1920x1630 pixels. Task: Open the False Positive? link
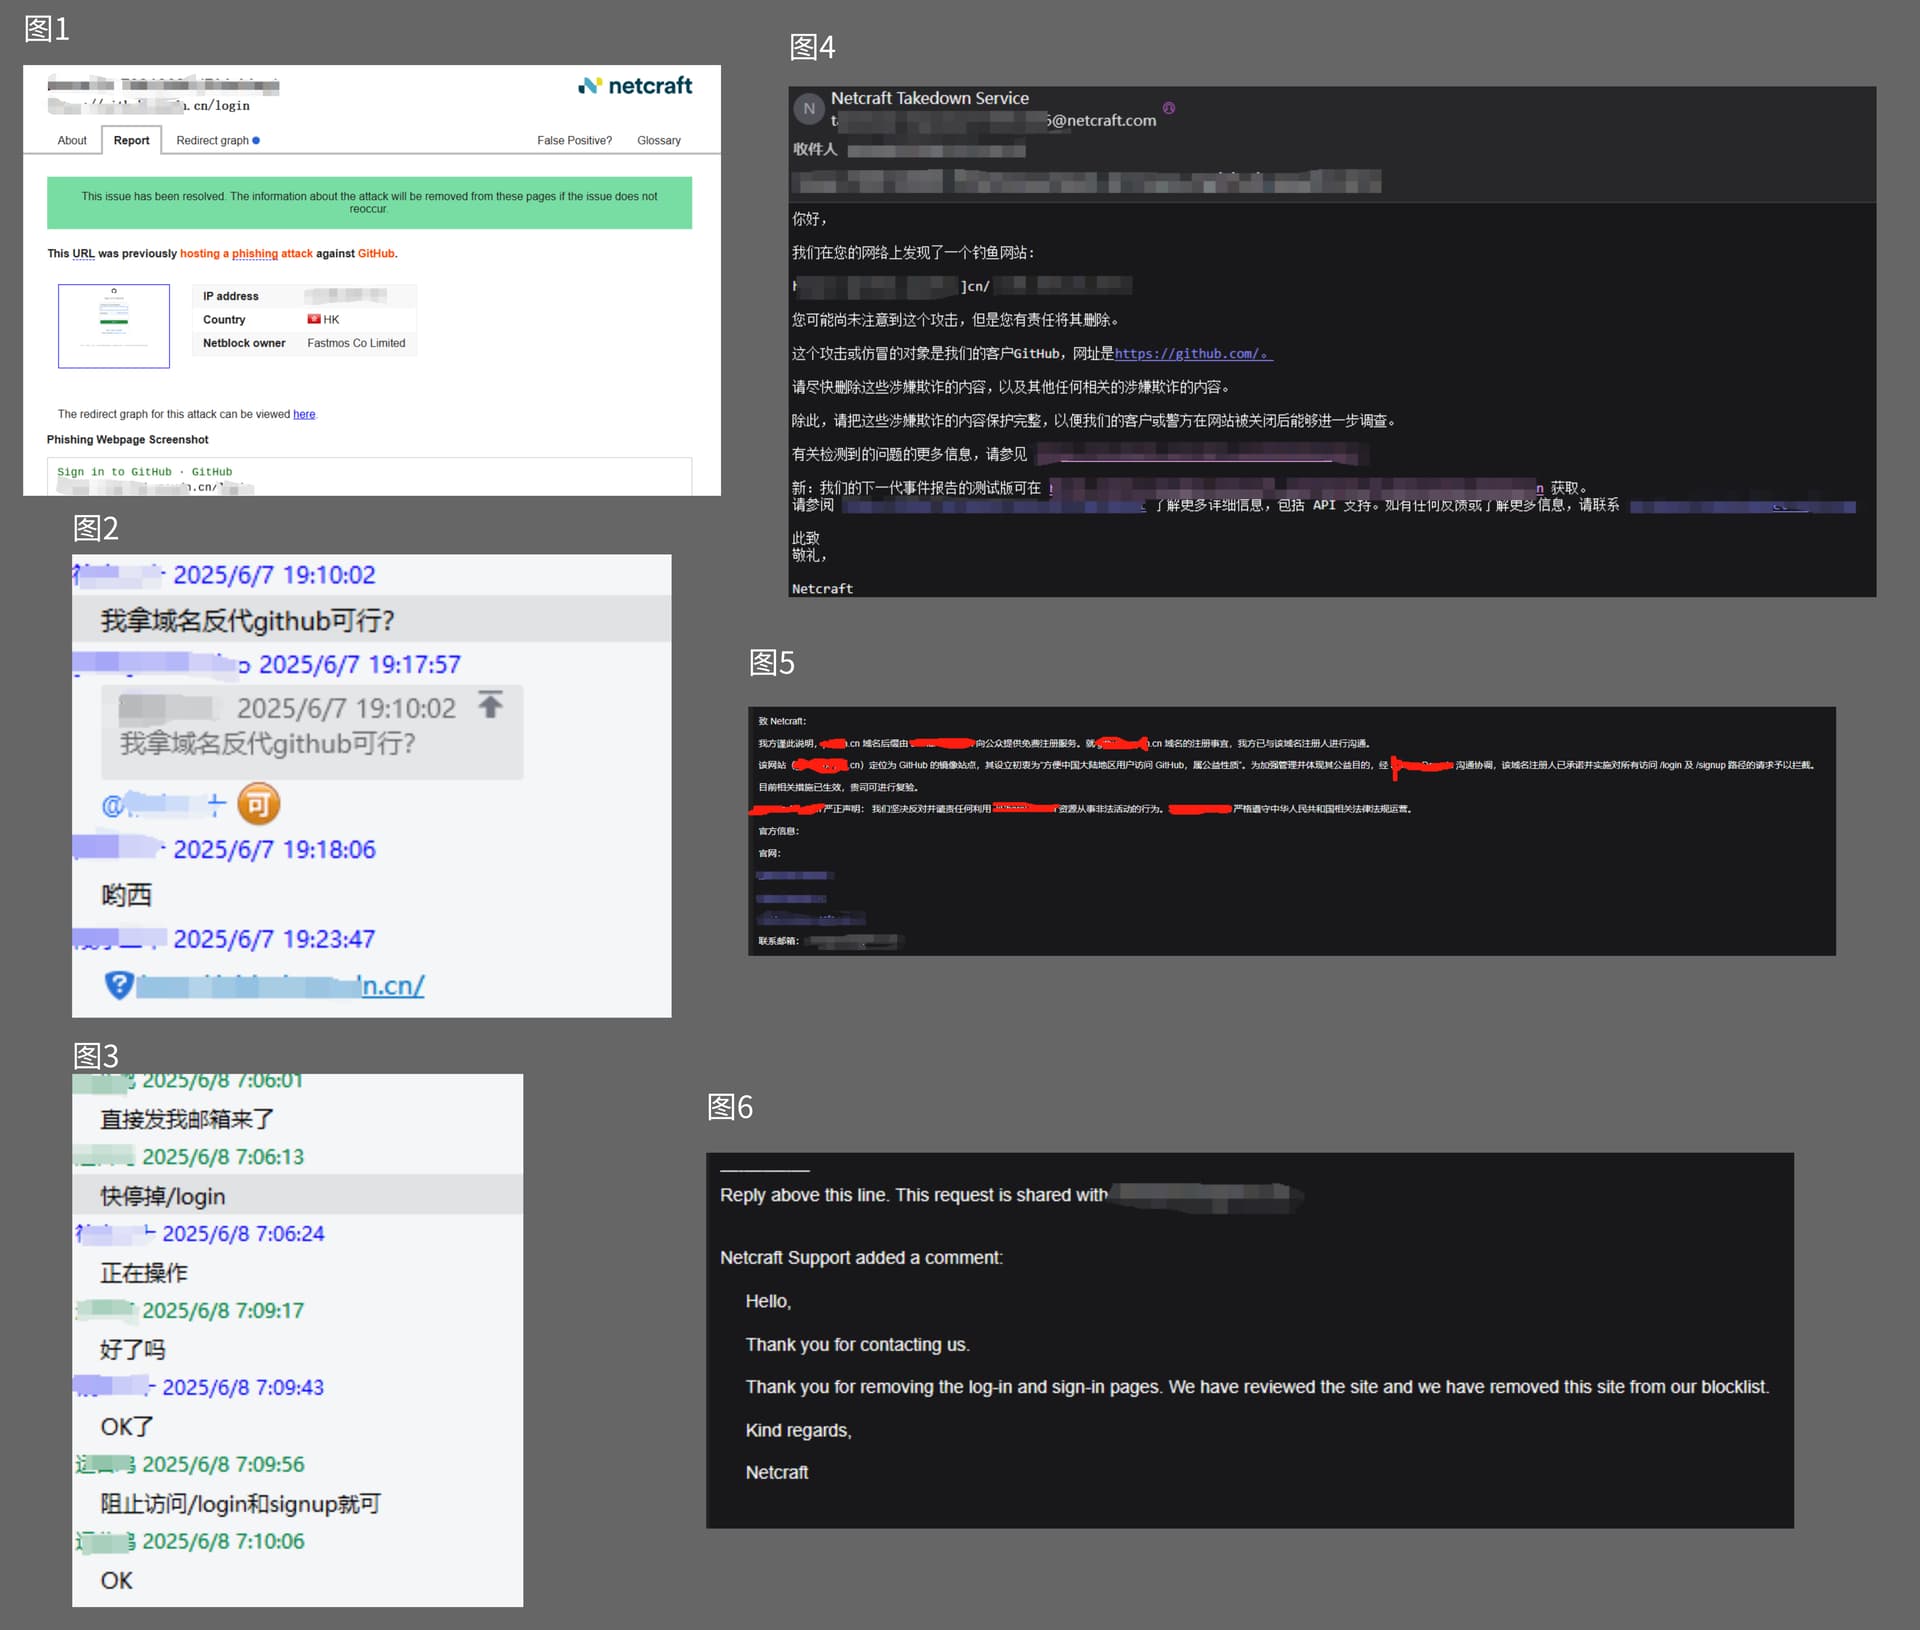[x=574, y=141]
